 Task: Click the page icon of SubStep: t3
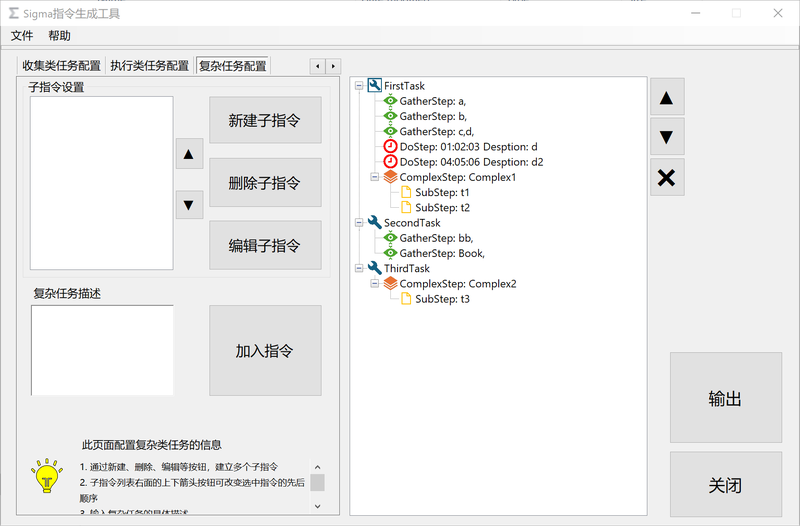tap(406, 298)
